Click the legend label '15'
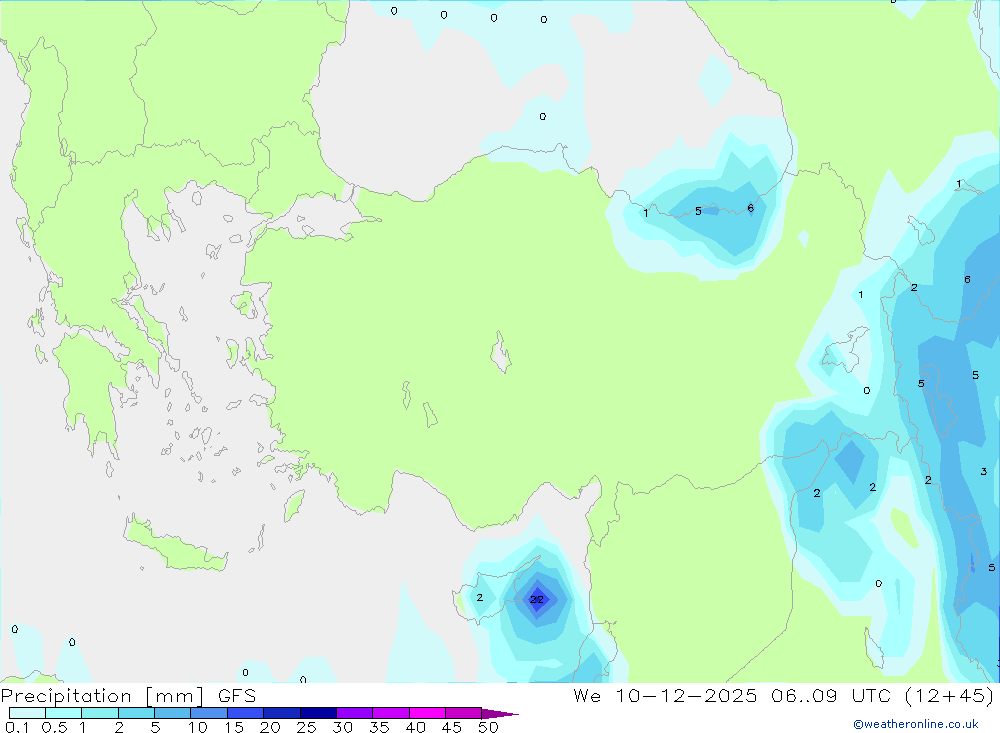This screenshot has width=1000, height=733. [x=233, y=727]
